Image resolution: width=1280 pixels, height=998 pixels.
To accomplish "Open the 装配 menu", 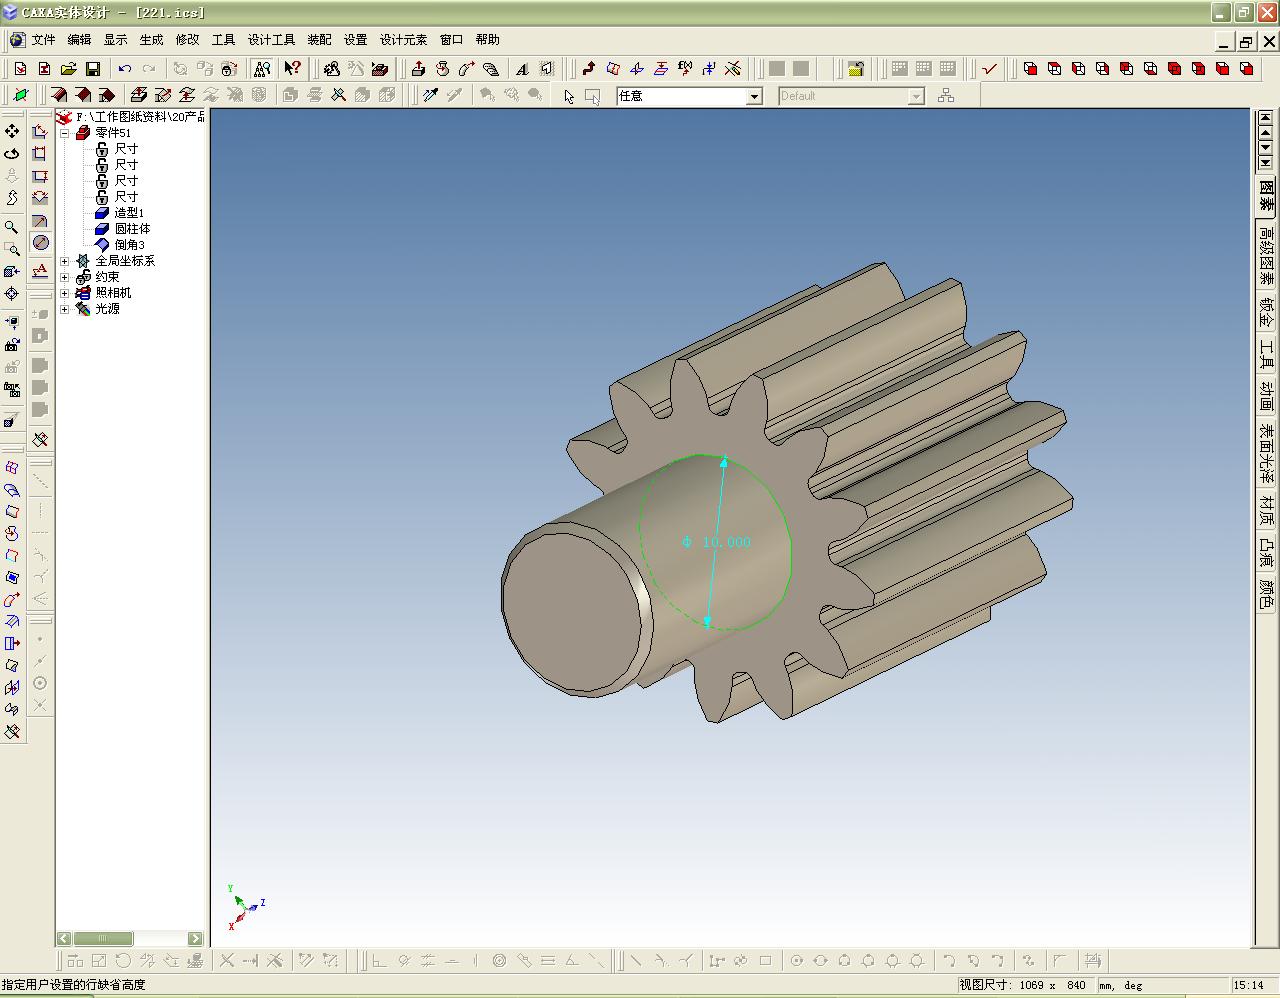I will tap(319, 40).
